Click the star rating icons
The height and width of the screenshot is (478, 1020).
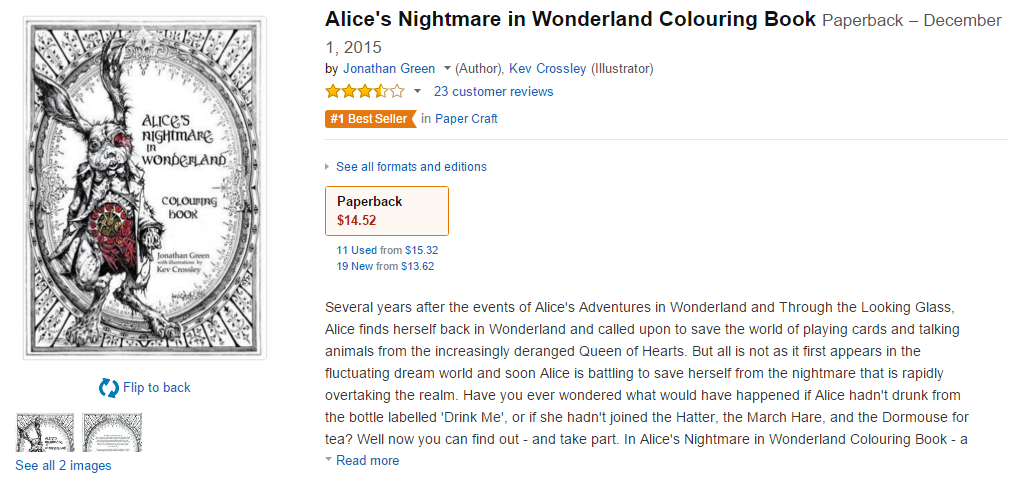click(364, 92)
